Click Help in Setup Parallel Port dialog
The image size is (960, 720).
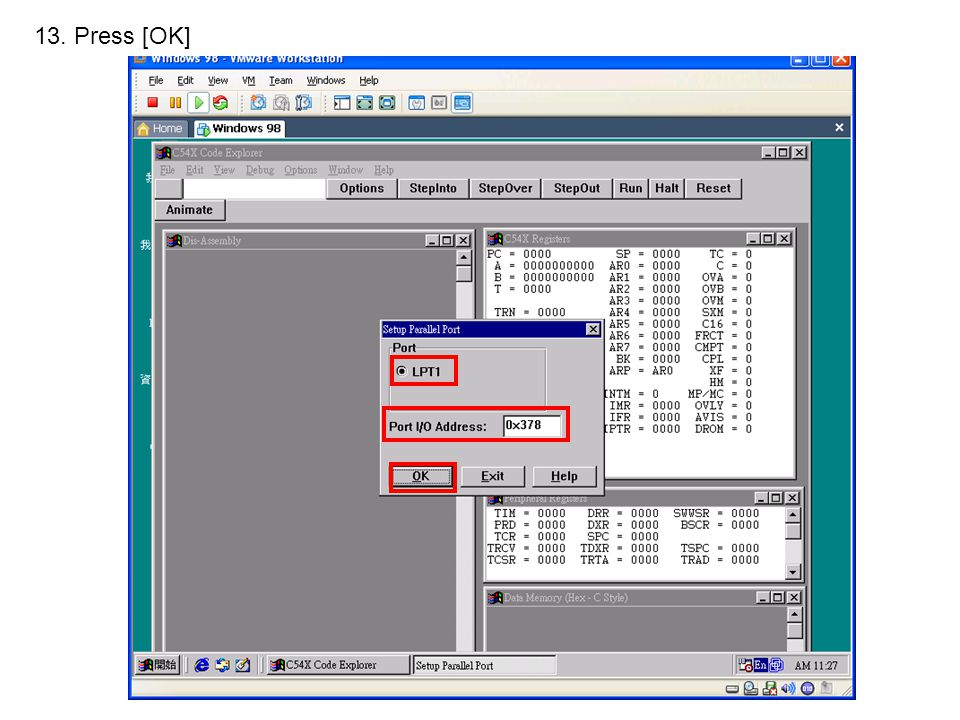[564, 476]
